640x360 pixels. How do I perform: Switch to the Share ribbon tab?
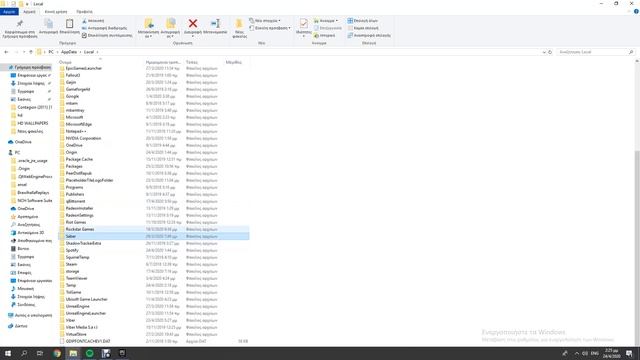pyautogui.click(x=56, y=12)
